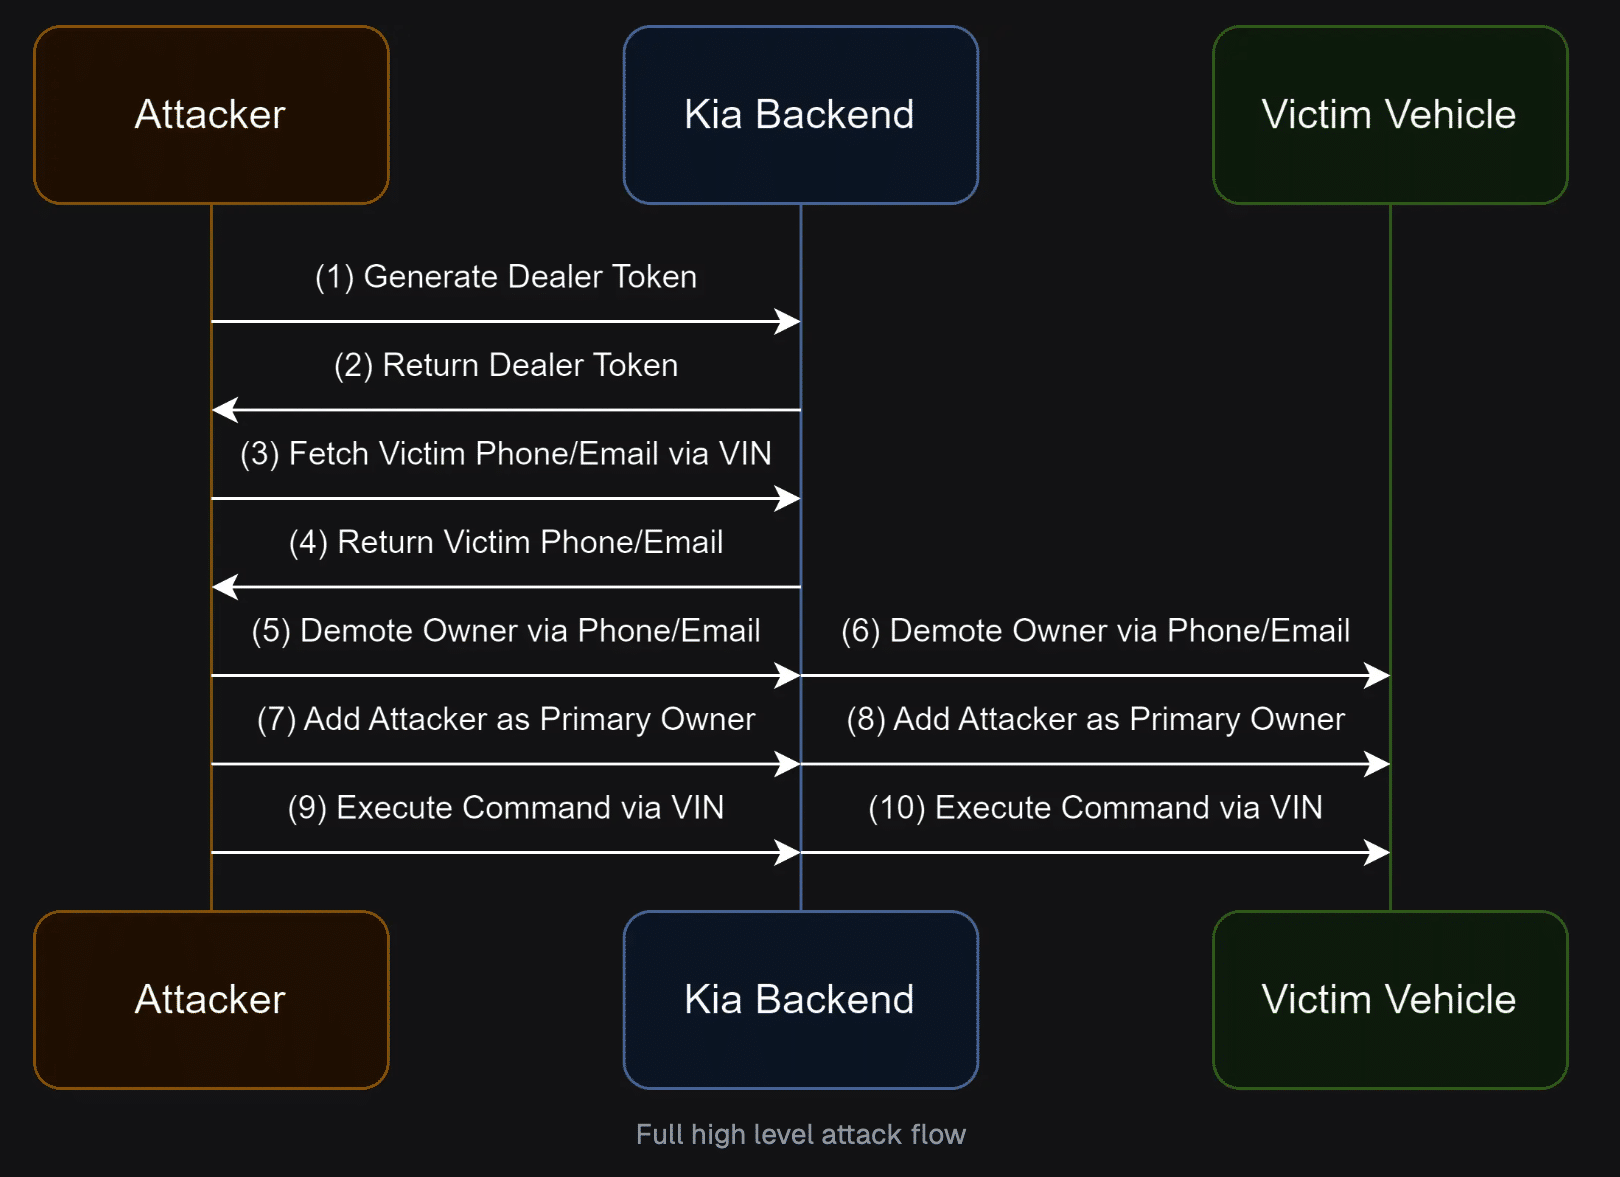The image size is (1620, 1177).
Task: Select the top Kia Backend box
Action: (800, 115)
